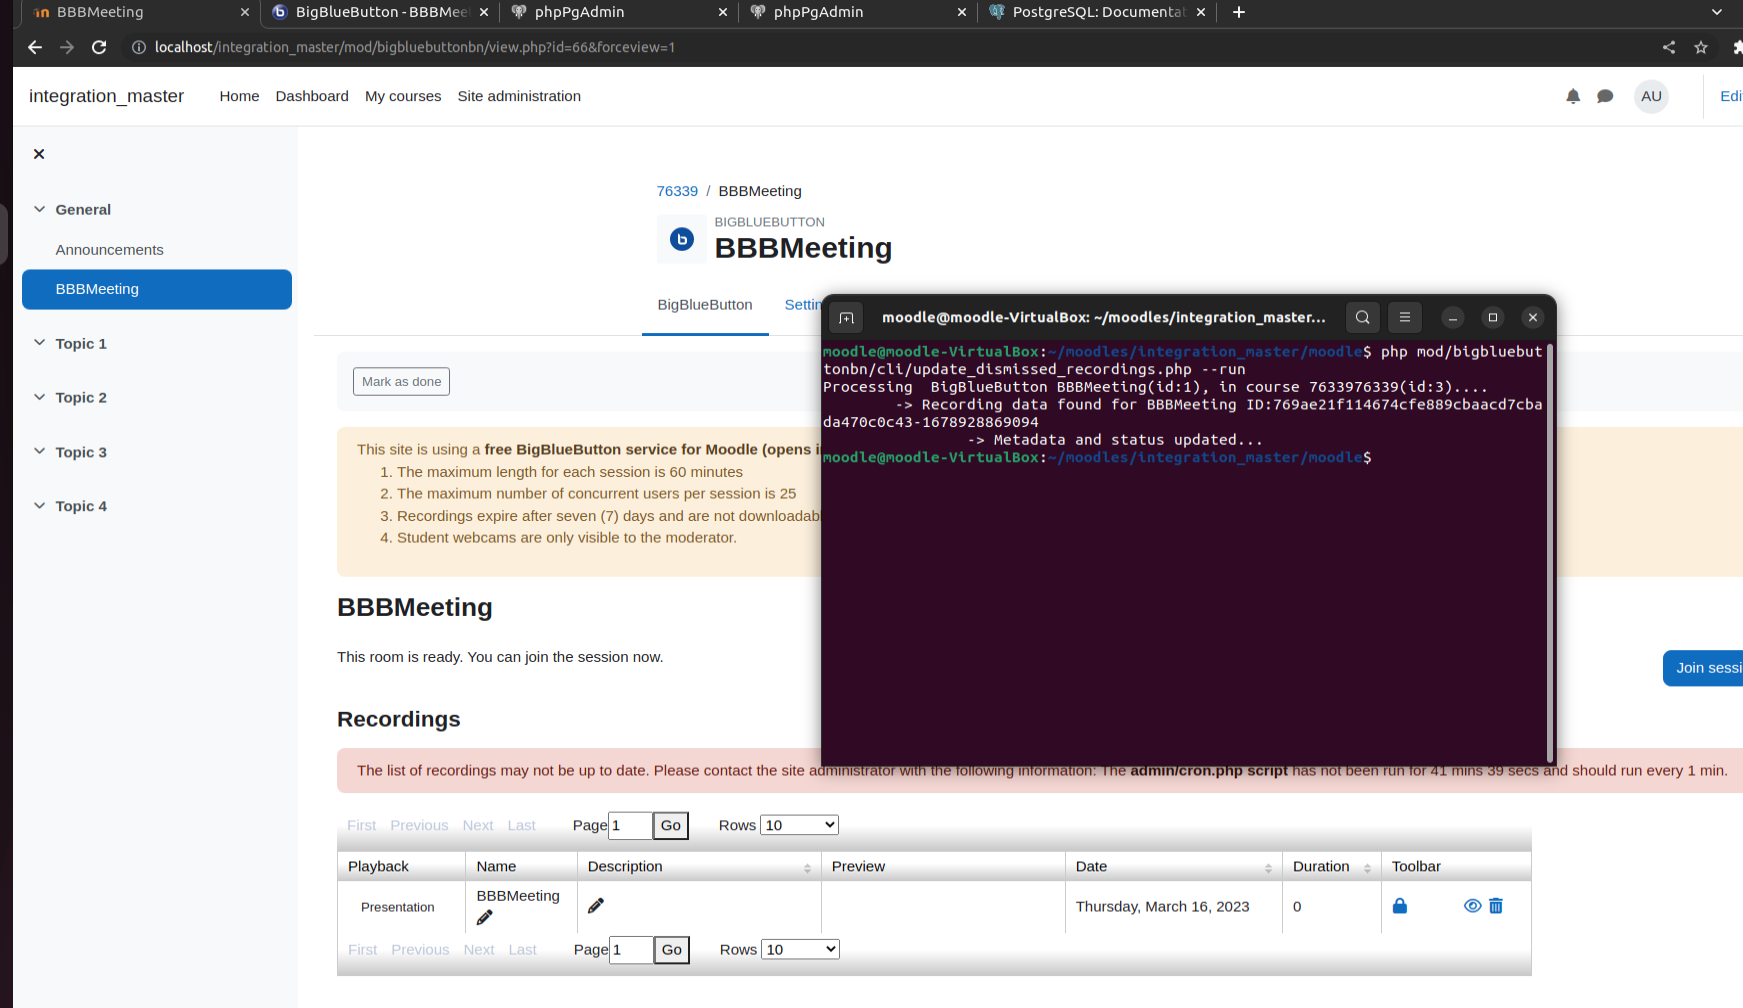Open the browser tab search dropdown arrow
1743x1008 pixels.
(x=1717, y=12)
